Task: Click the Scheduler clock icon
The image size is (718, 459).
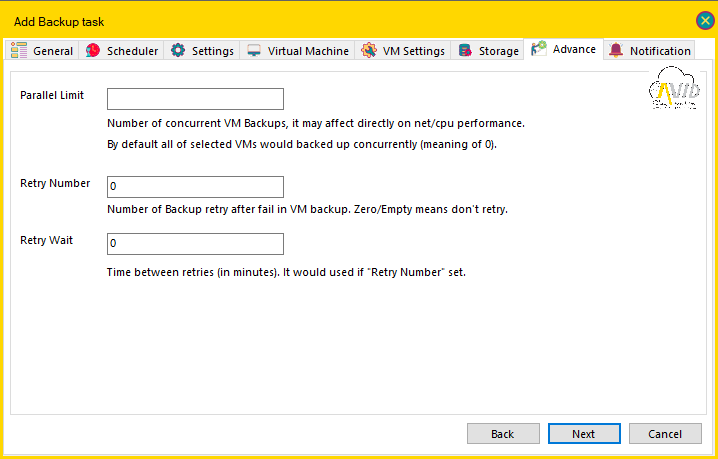Action: [x=93, y=50]
